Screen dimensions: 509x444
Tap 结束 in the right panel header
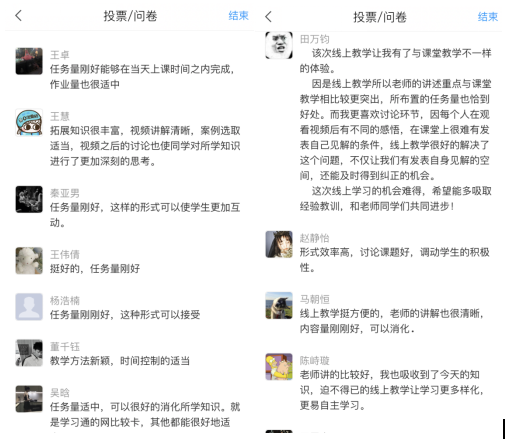tap(488, 17)
